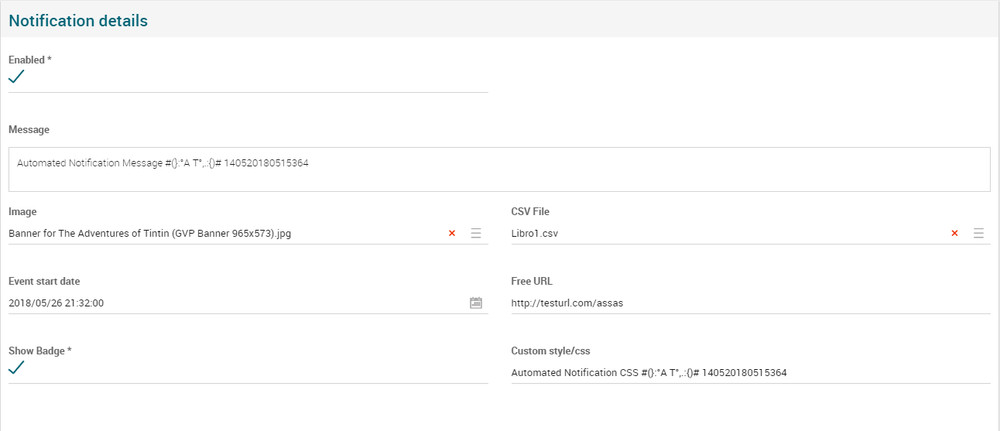1000x431 pixels.
Task: Open the Event start date calendar picker
Action: [x=476, y=303]
